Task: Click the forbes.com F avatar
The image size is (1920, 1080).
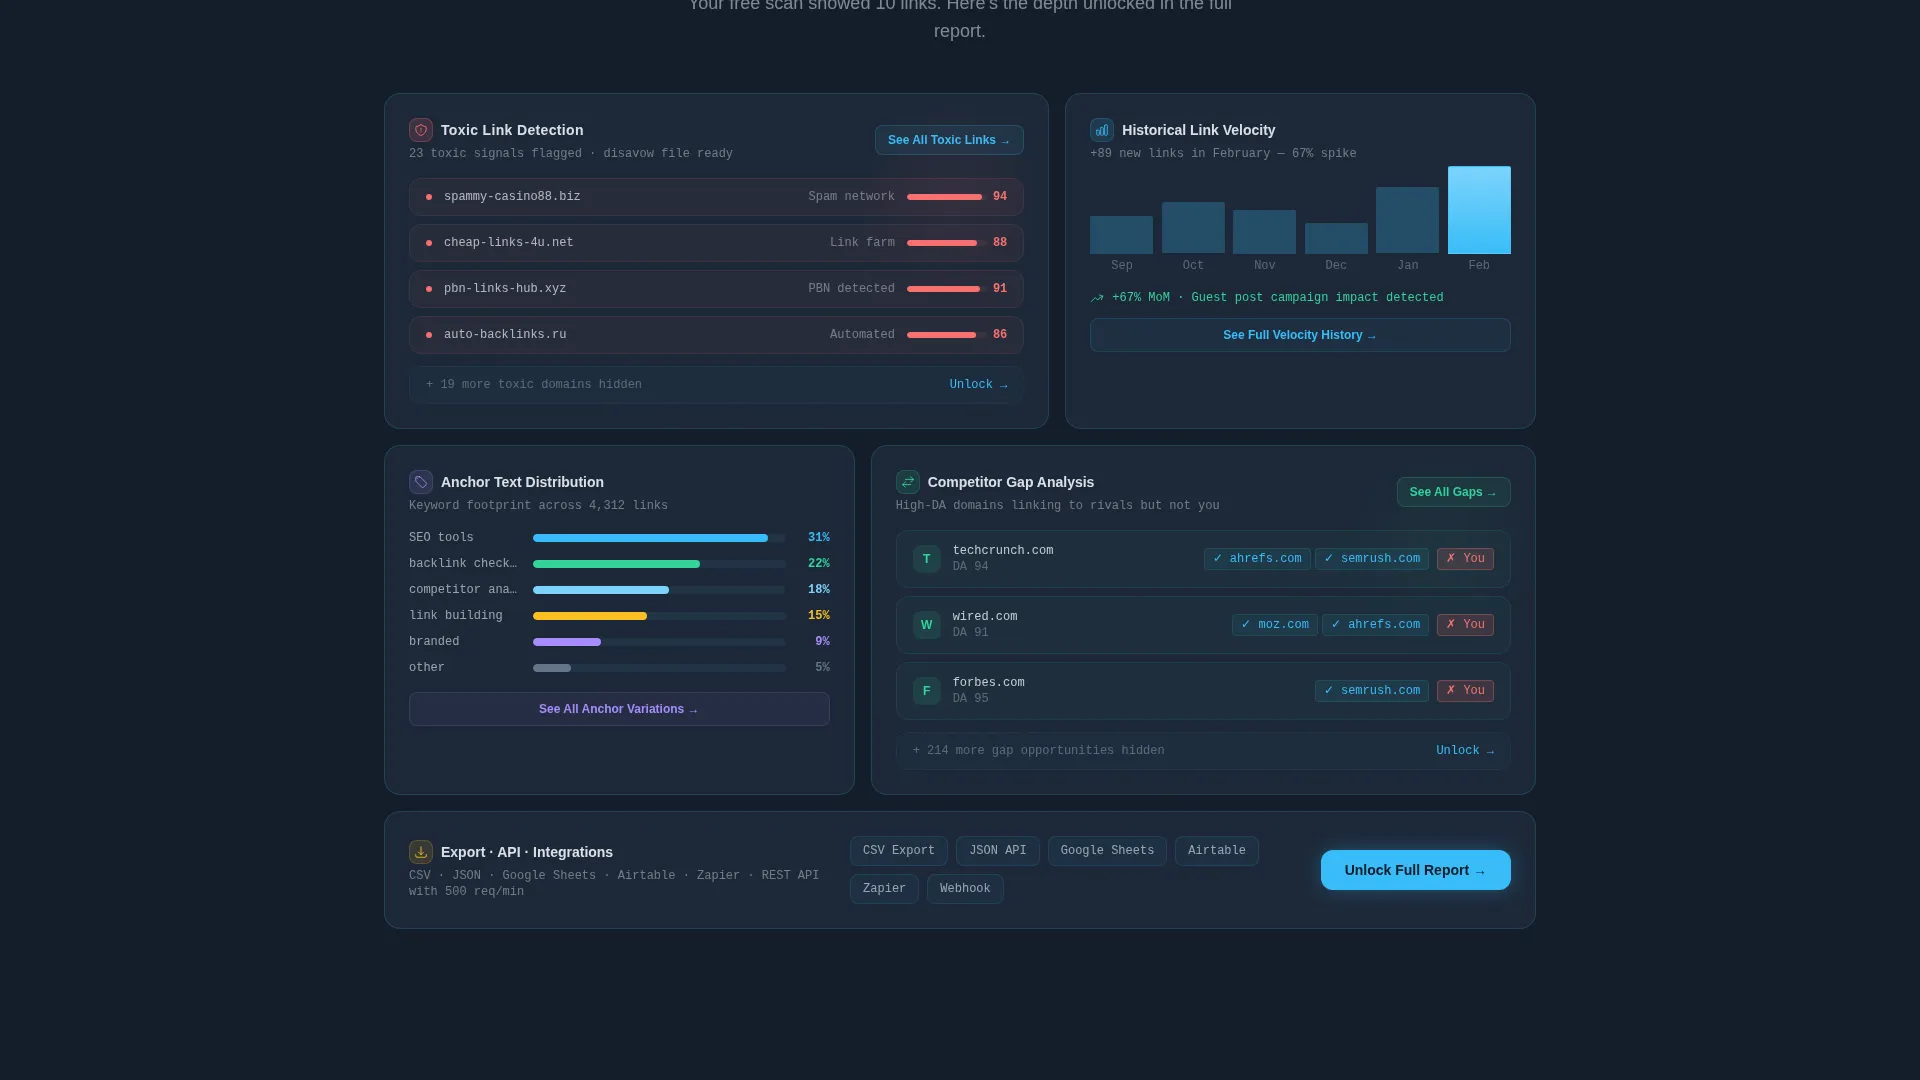Action: pos(927,691)
